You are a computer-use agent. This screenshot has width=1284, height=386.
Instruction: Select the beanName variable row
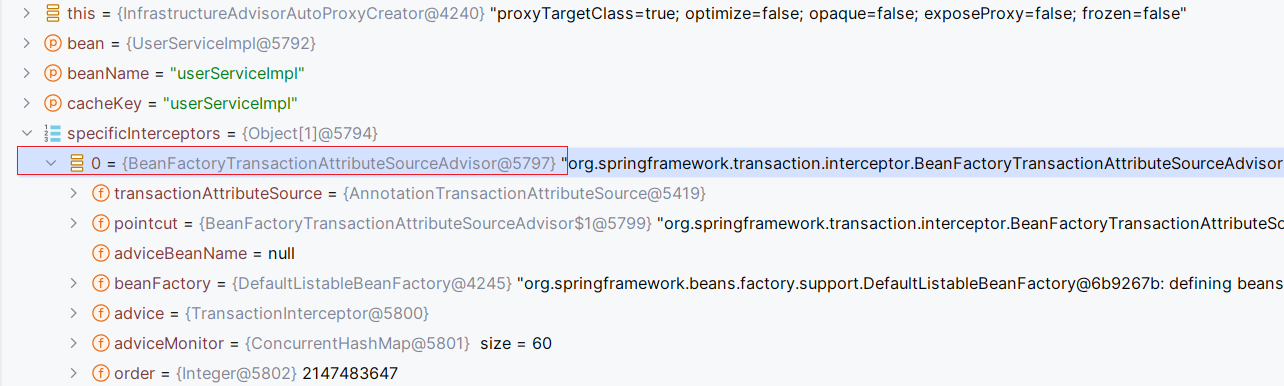(x=642, y=73)
